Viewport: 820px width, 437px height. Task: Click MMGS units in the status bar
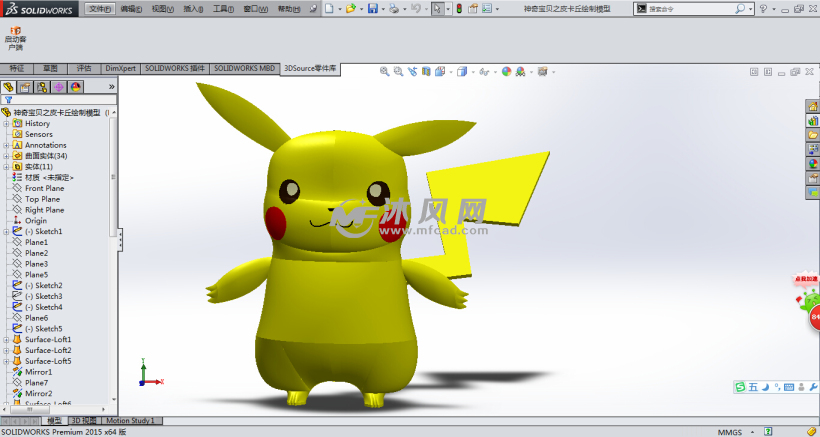pos(730,432)
